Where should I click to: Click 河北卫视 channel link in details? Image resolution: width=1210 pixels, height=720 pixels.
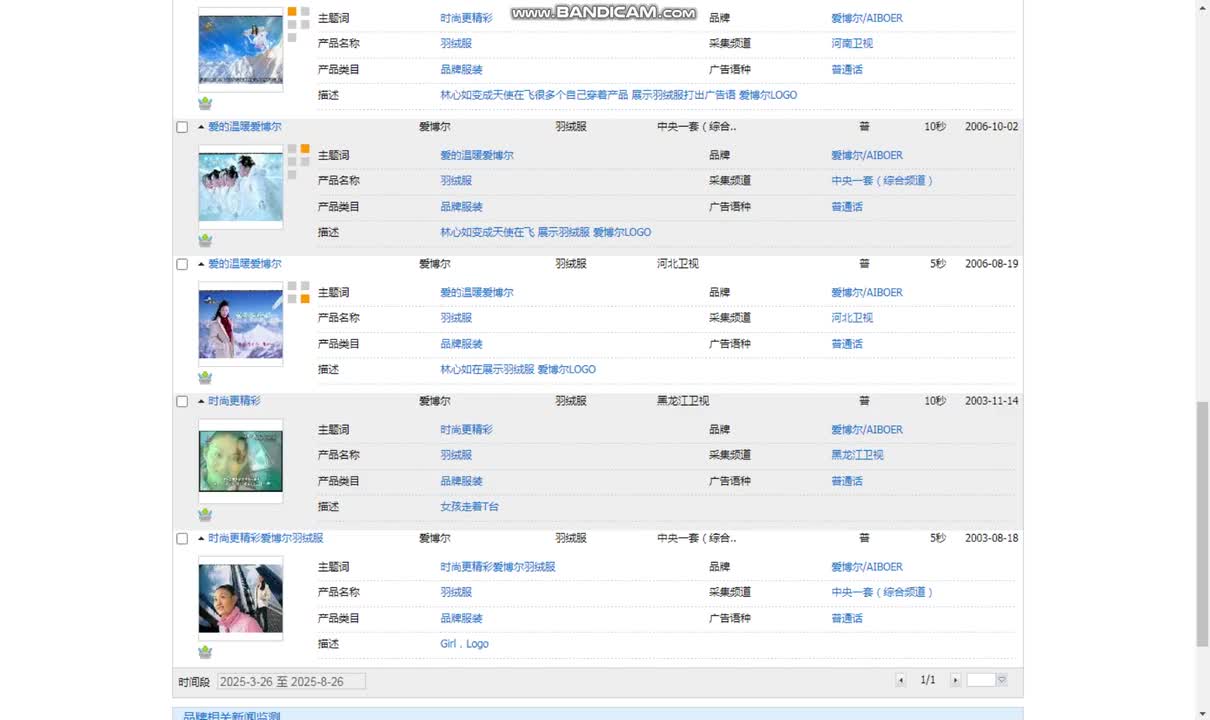click(852, 318)
